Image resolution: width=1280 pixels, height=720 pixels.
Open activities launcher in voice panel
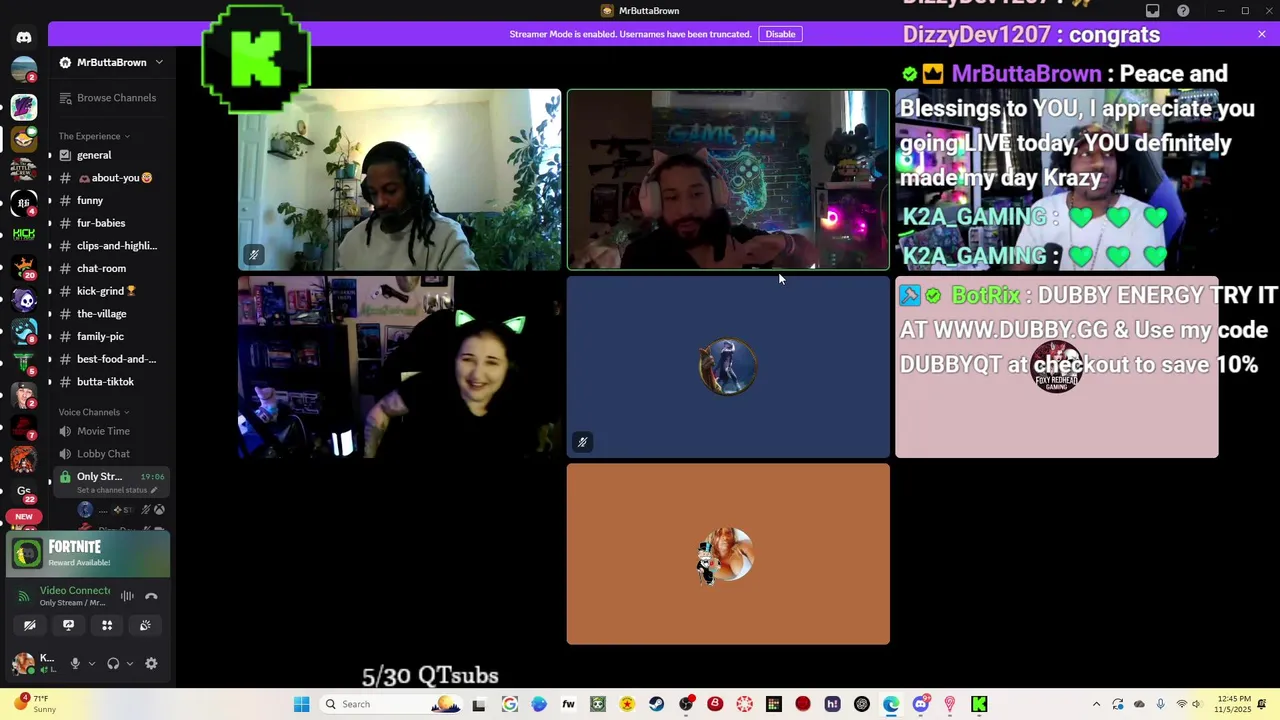point(107,625)
